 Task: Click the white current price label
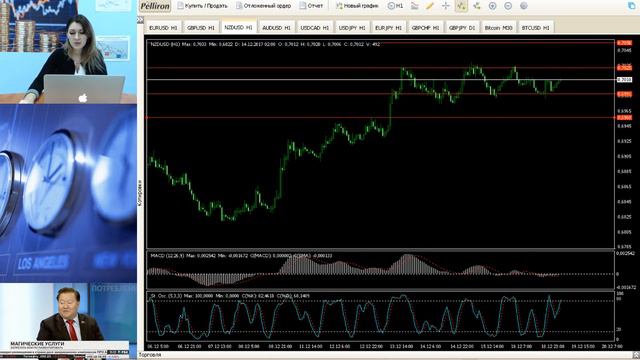pyautogui.click(x=624, y=80)
